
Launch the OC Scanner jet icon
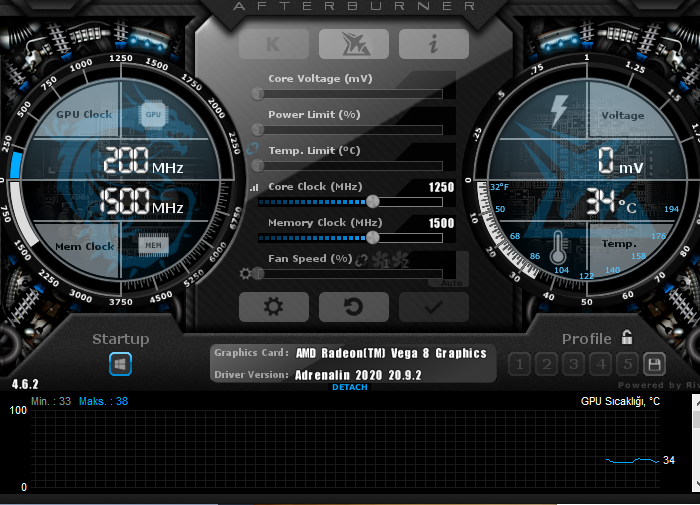(354, 44)
